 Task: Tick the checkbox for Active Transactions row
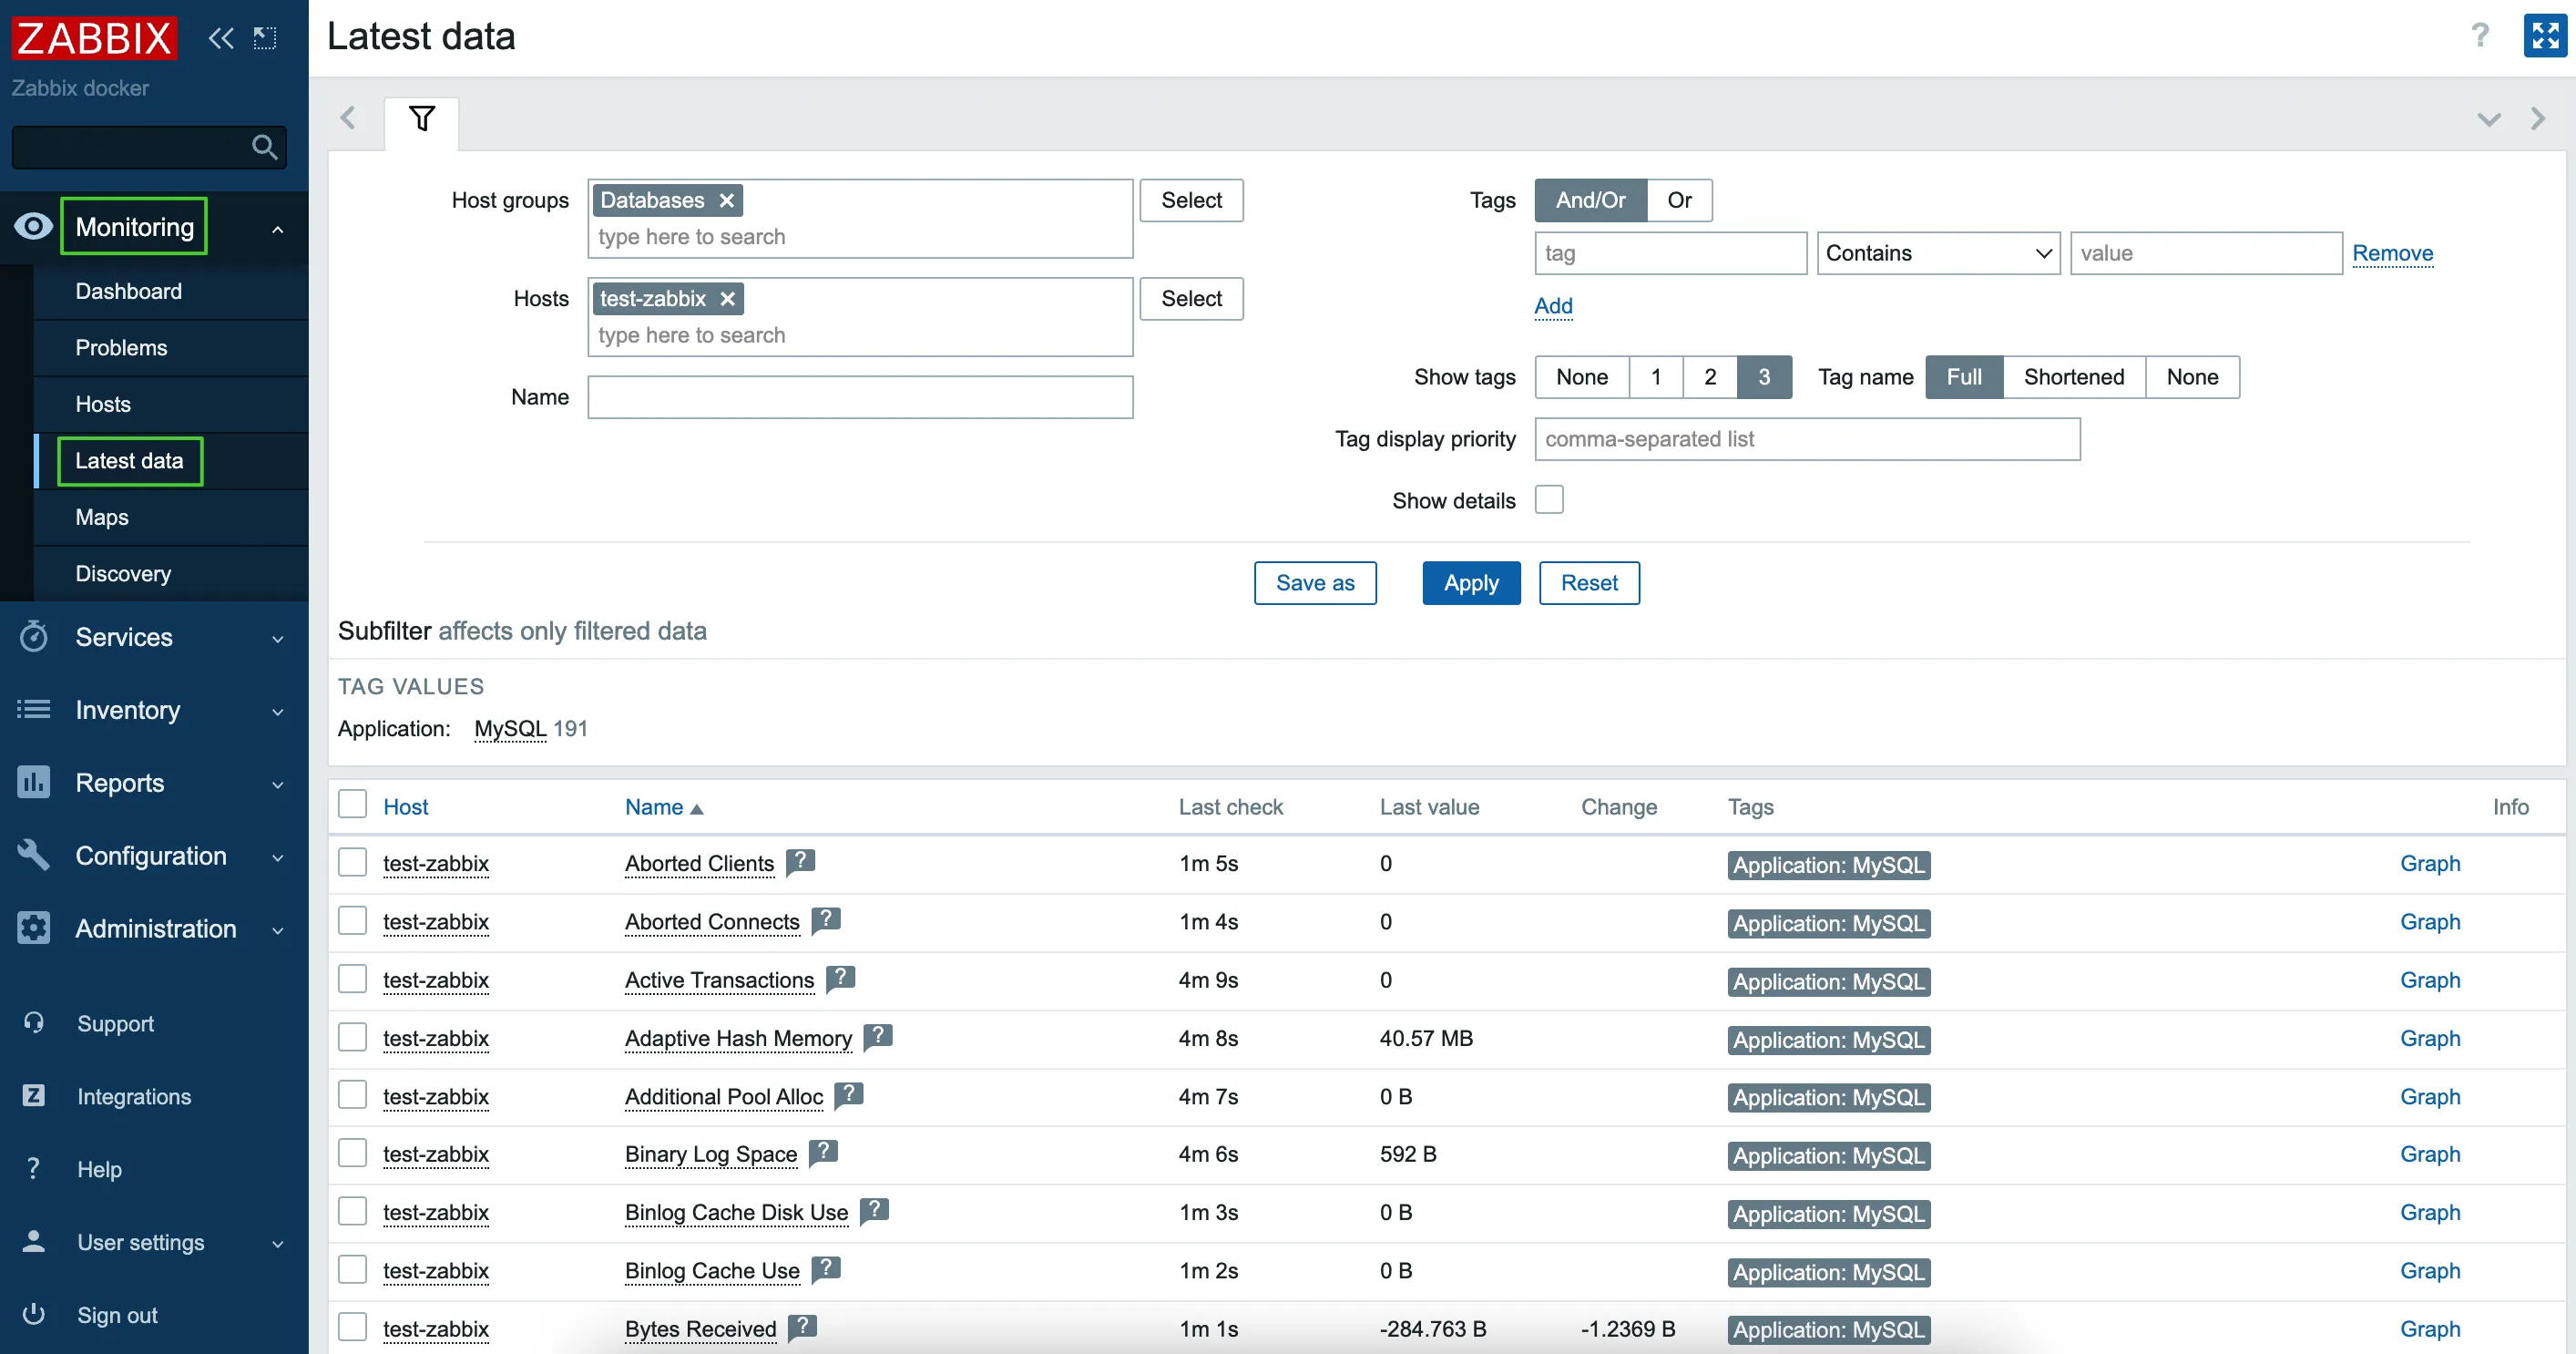(x=352, y=978)
